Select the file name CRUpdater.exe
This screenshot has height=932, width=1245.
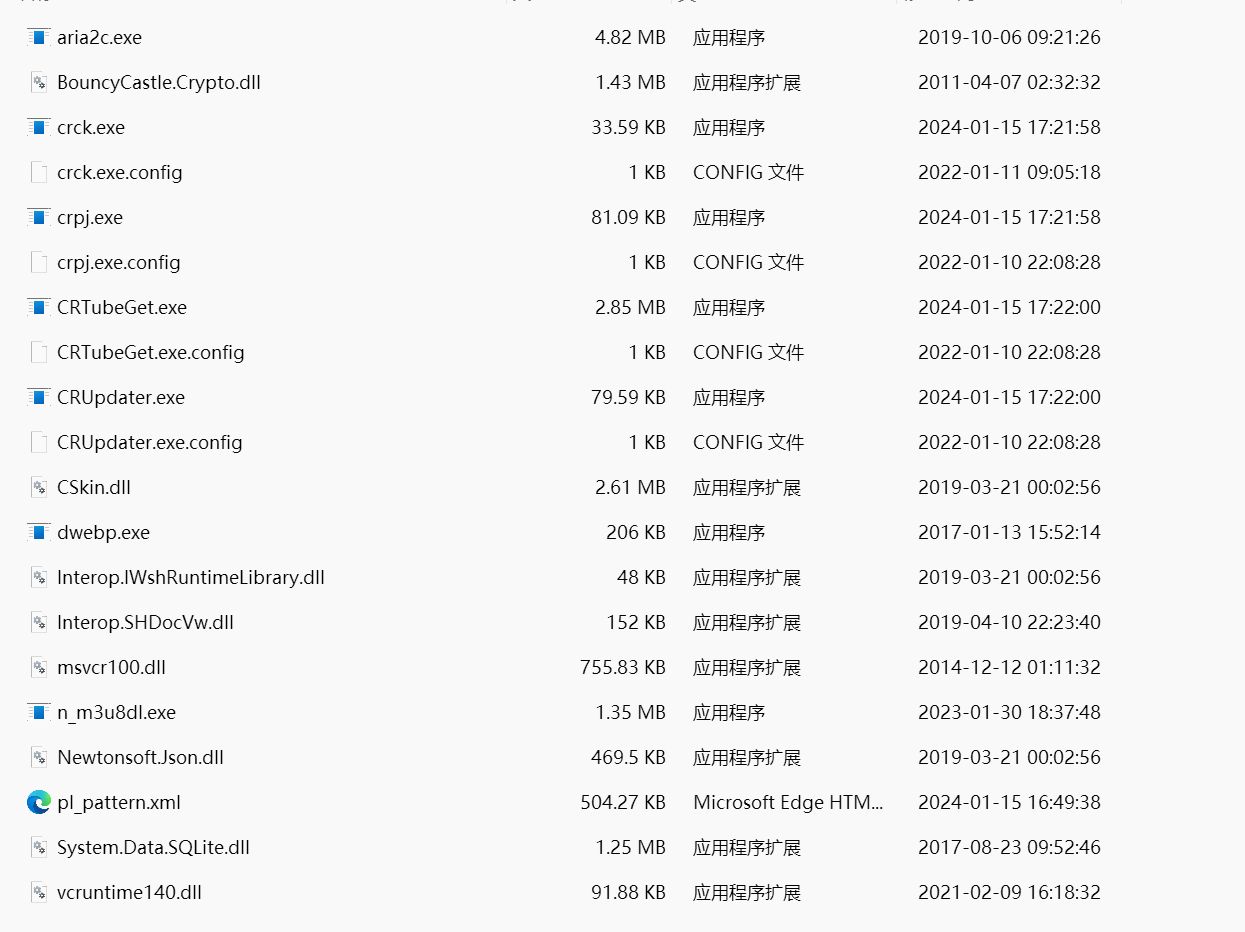(x=121, y=398)
